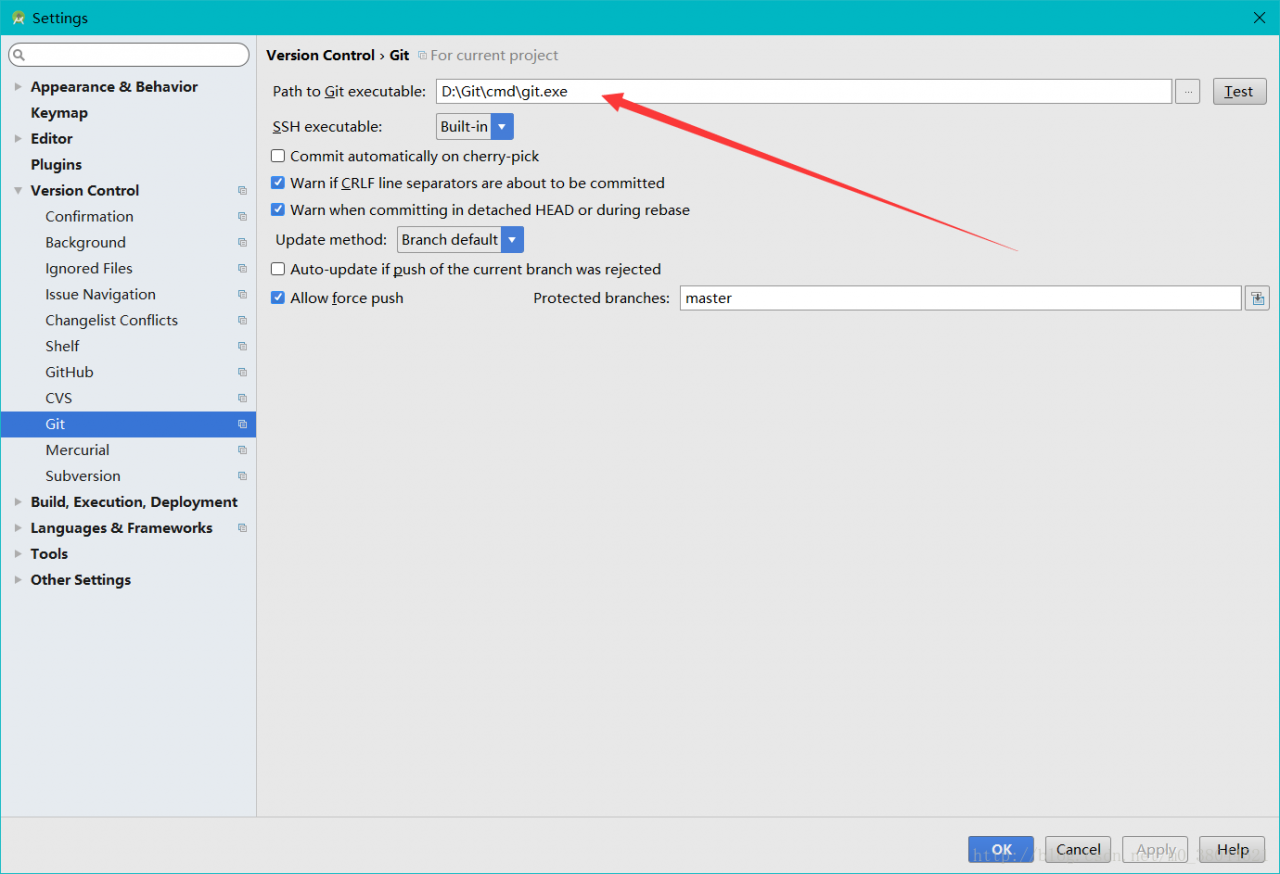Select Plugins in the settings tree
Viewport: 1280px width, 874px height.
click(56, 165)
